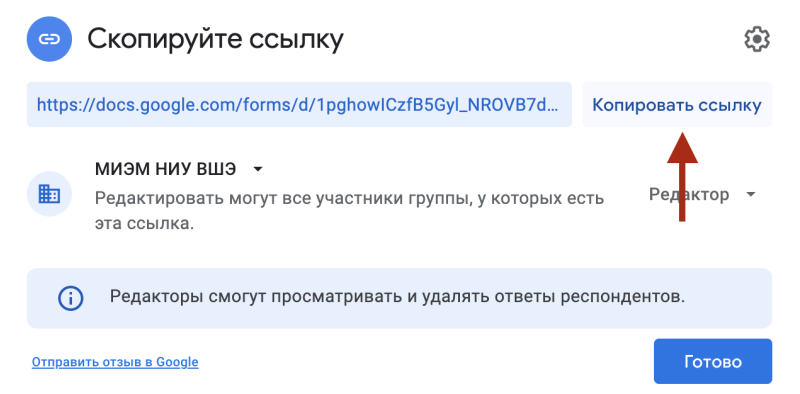Confirm with the Готово button
The image size is (800, 394).
(x=713, y=361)
